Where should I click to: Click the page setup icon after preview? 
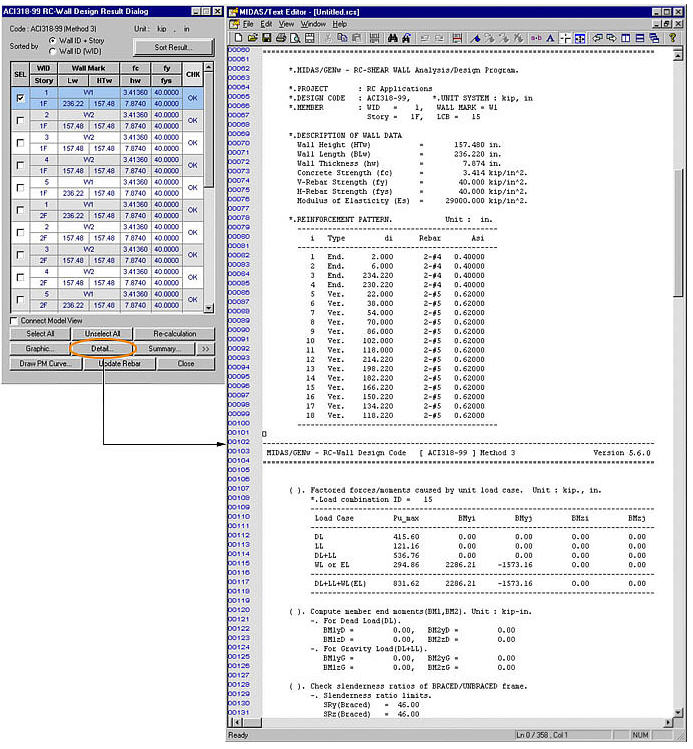(309, 38)
